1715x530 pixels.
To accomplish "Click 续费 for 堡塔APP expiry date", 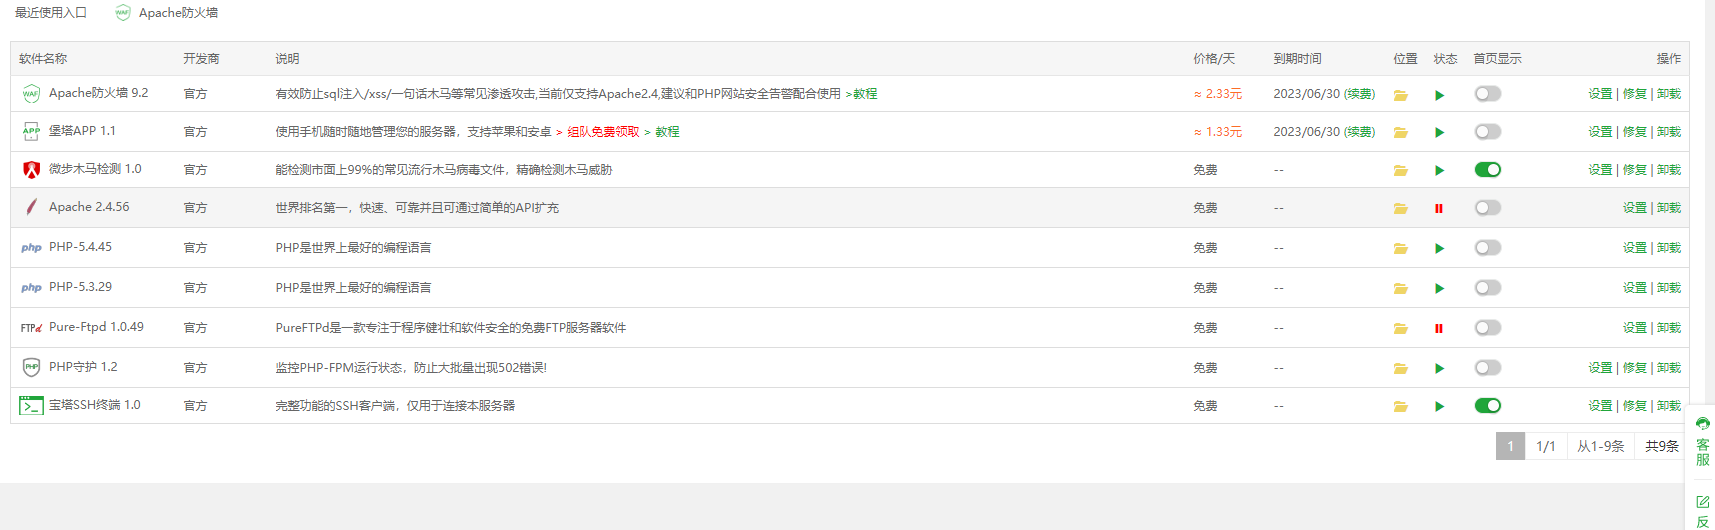I will (1359, 132).
